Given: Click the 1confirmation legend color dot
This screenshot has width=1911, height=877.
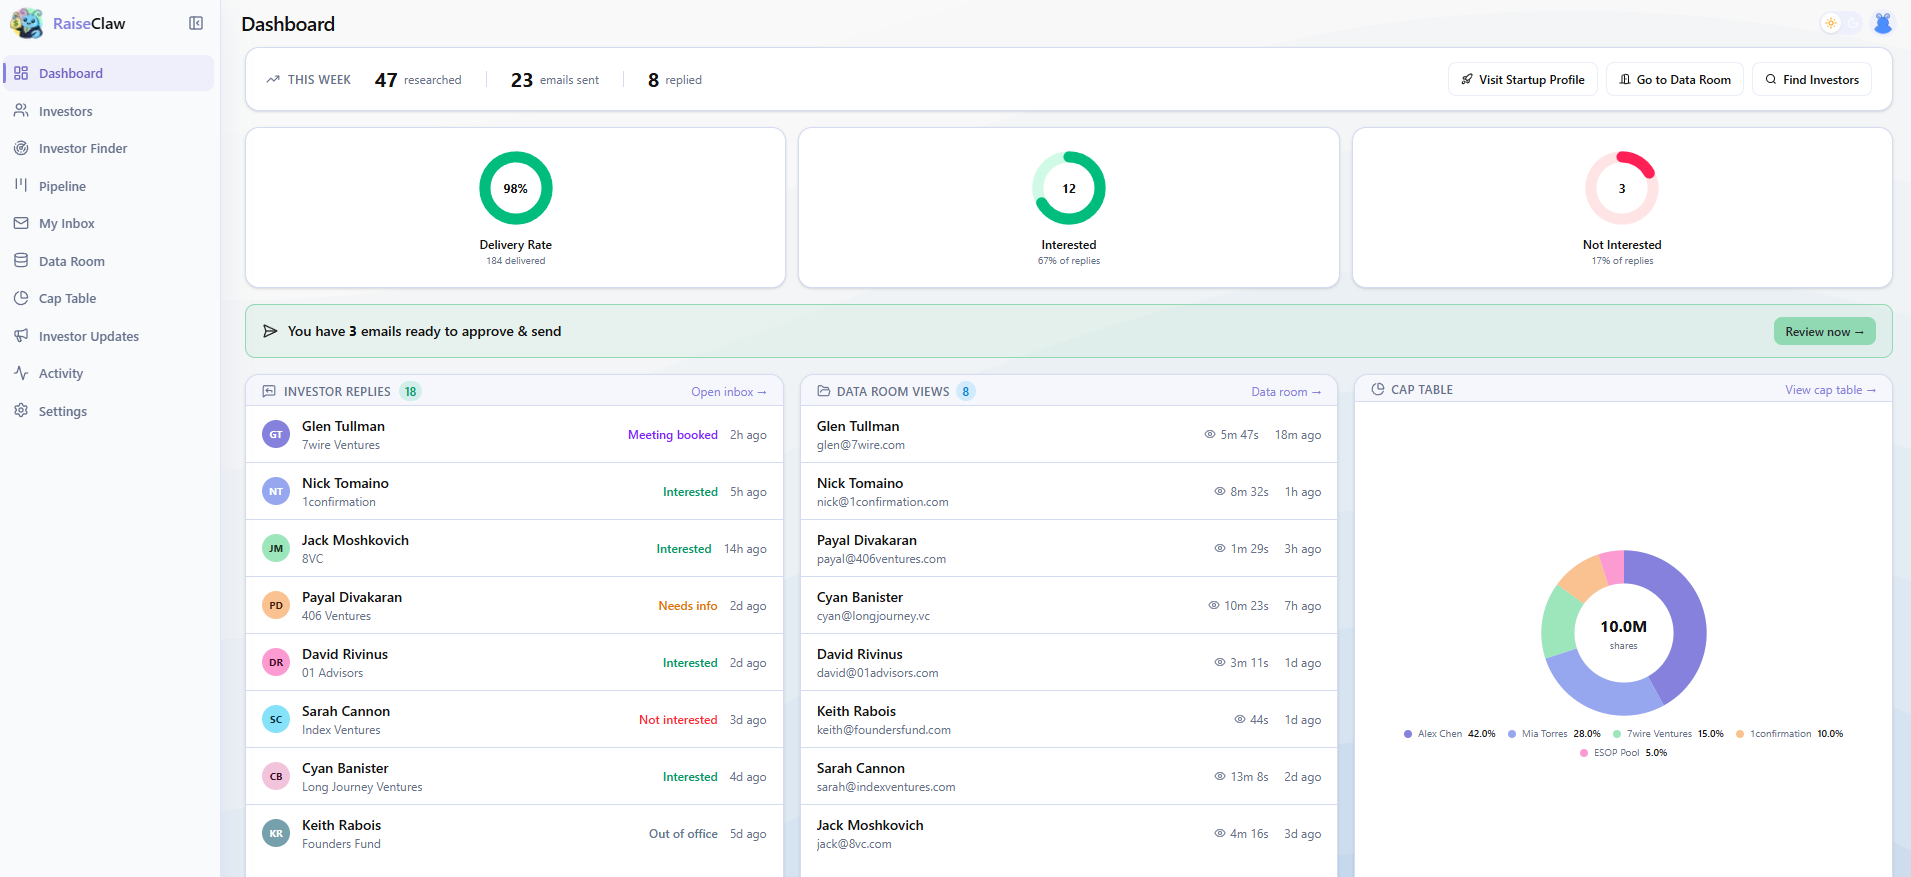Looking at the screenshot, I should tap(1740, 734).
